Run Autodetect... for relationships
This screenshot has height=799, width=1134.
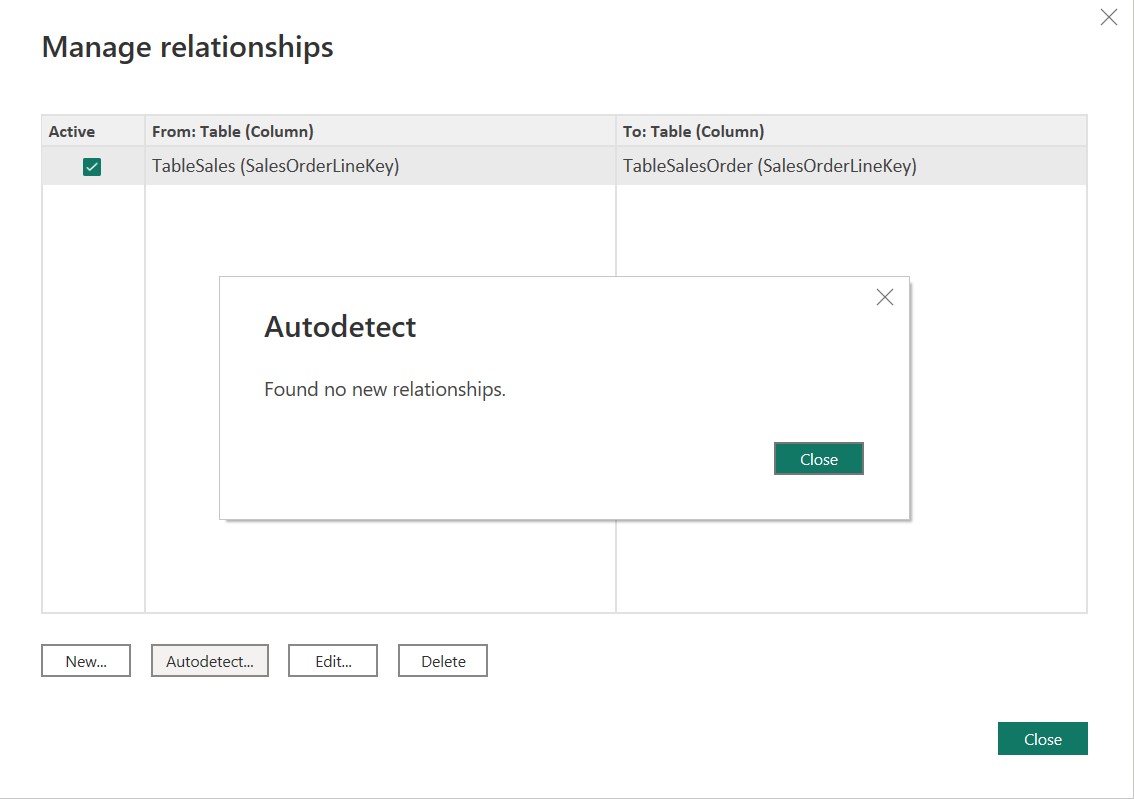click(x=210, y=661)
